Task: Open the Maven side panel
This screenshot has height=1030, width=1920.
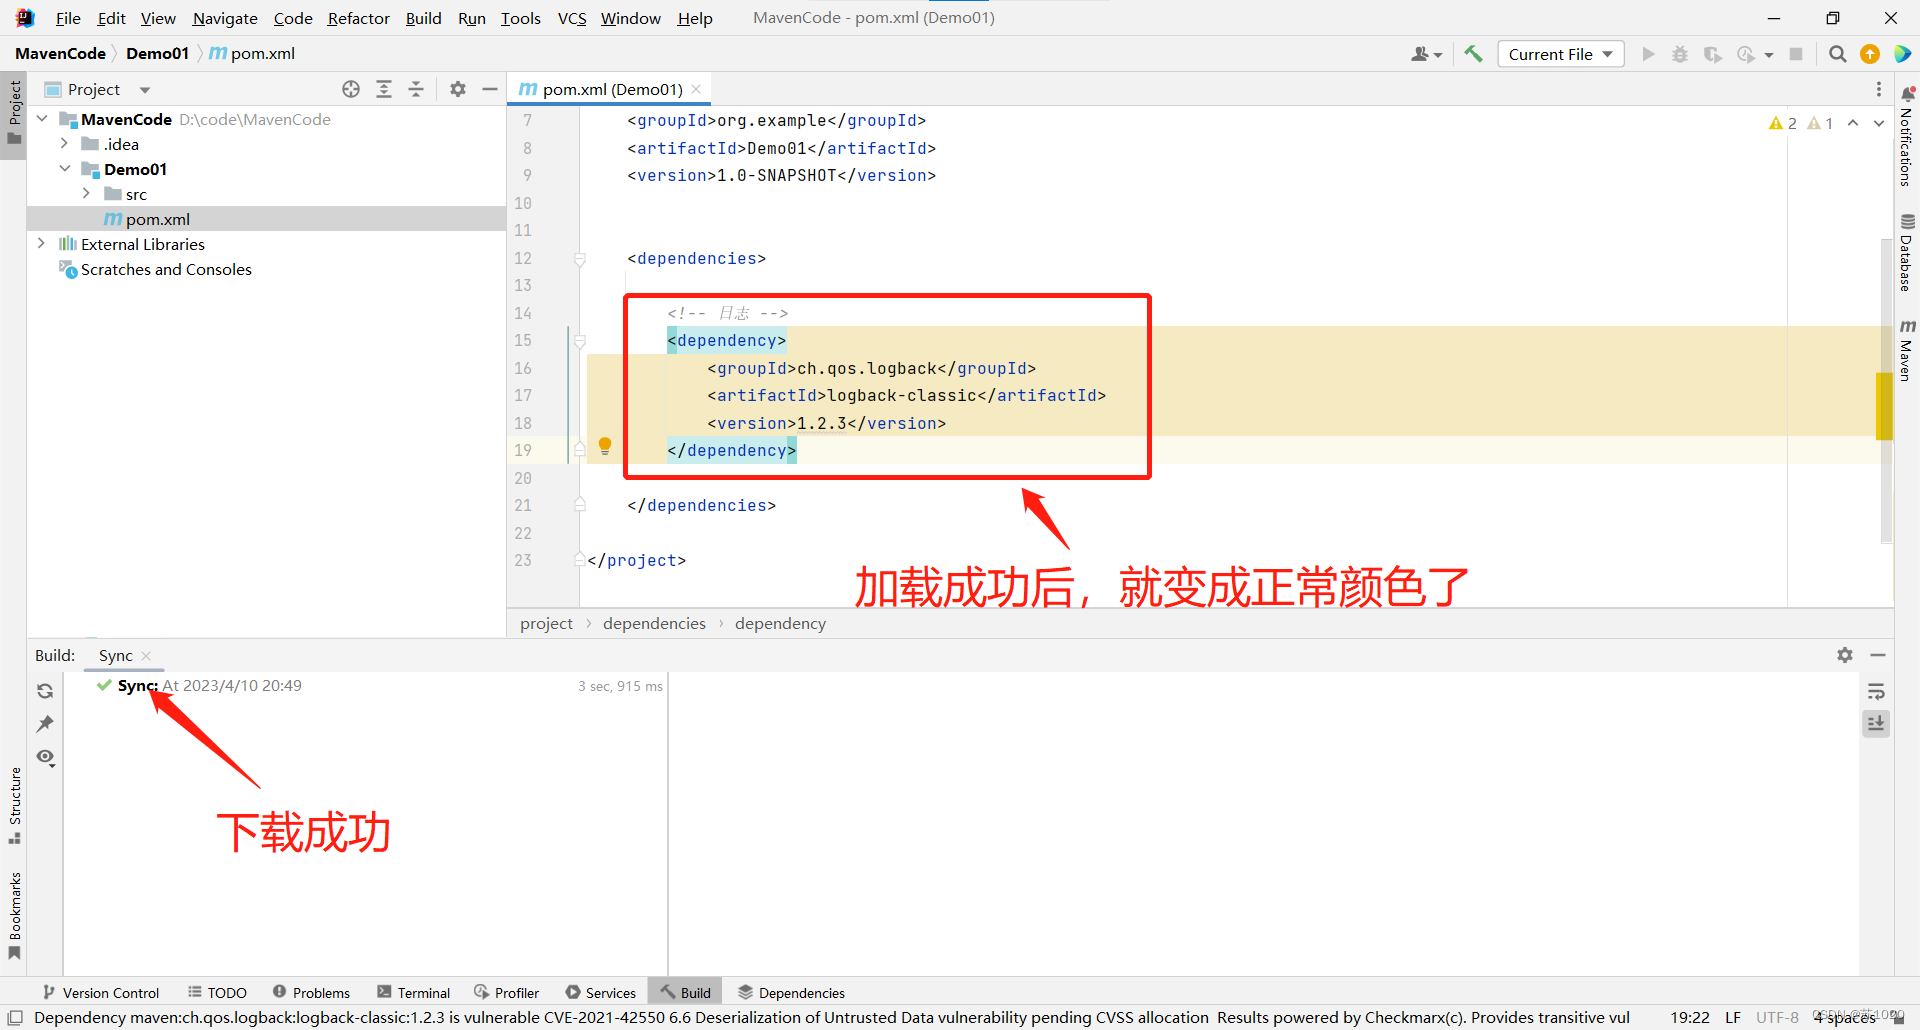Action: (1907, 350)
